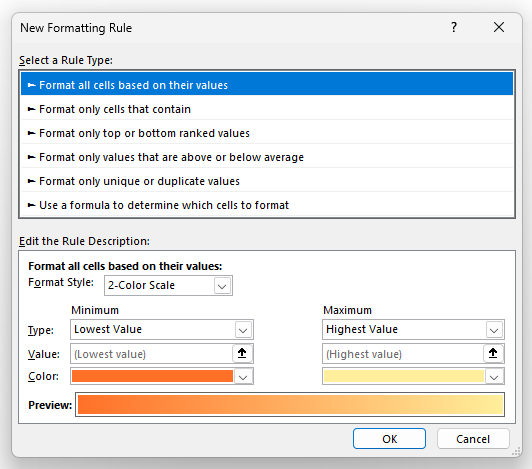Screen dimensions: 532x469
Task: Click the Minimum value range selector arrow icon
Action: [x=242, y=353]
